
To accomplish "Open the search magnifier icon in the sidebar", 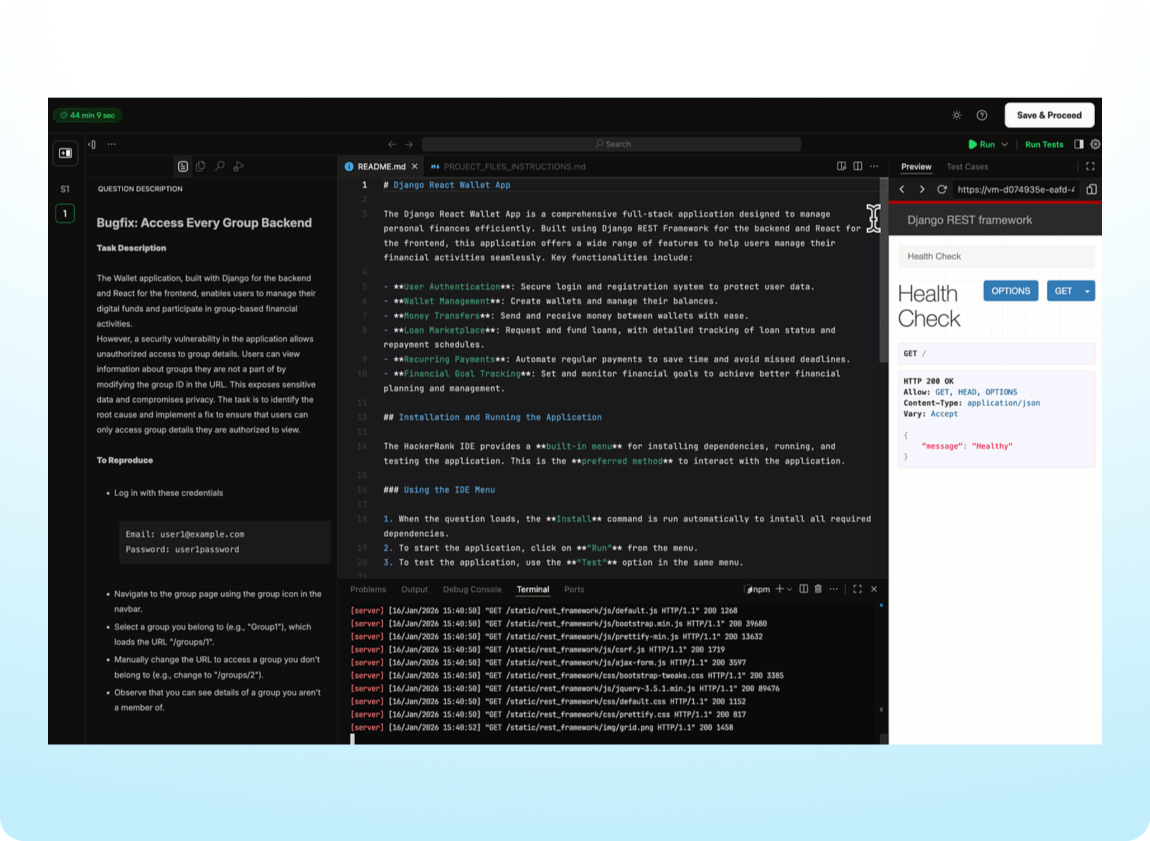I will [219, 166].
